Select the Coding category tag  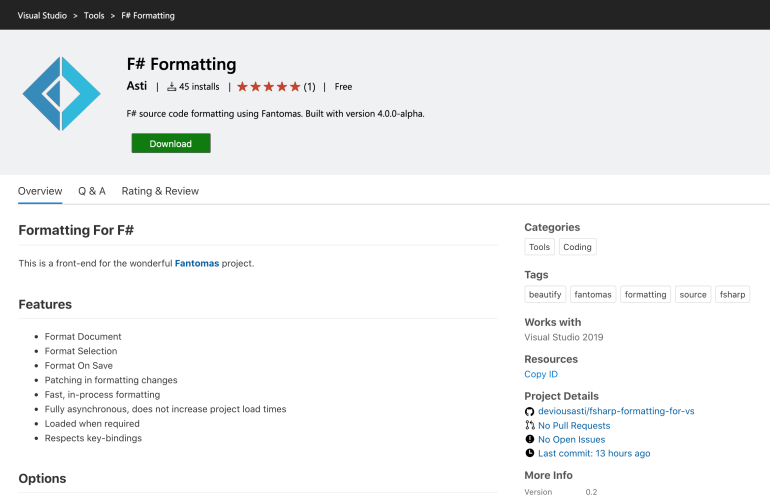click(577, 247)
